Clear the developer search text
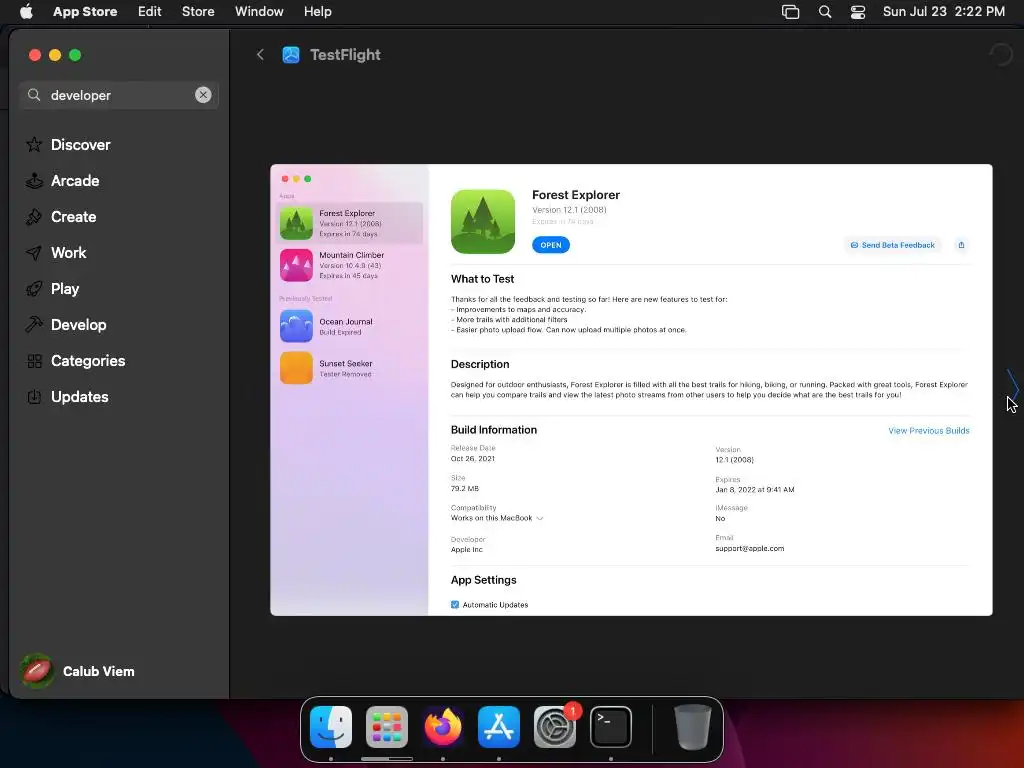 203,95
